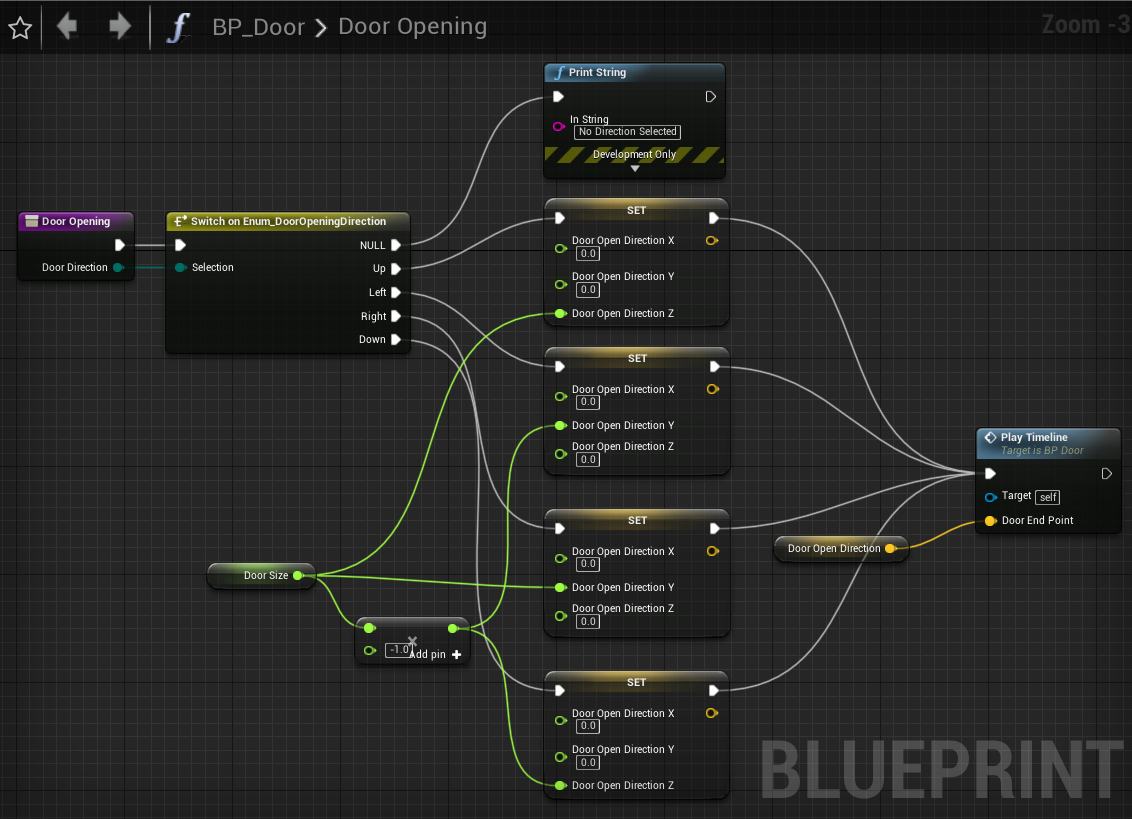Click Add pin on the multiply node
Screen dimensions: 1132x819
pyautogui.click(x=435, y=654)
